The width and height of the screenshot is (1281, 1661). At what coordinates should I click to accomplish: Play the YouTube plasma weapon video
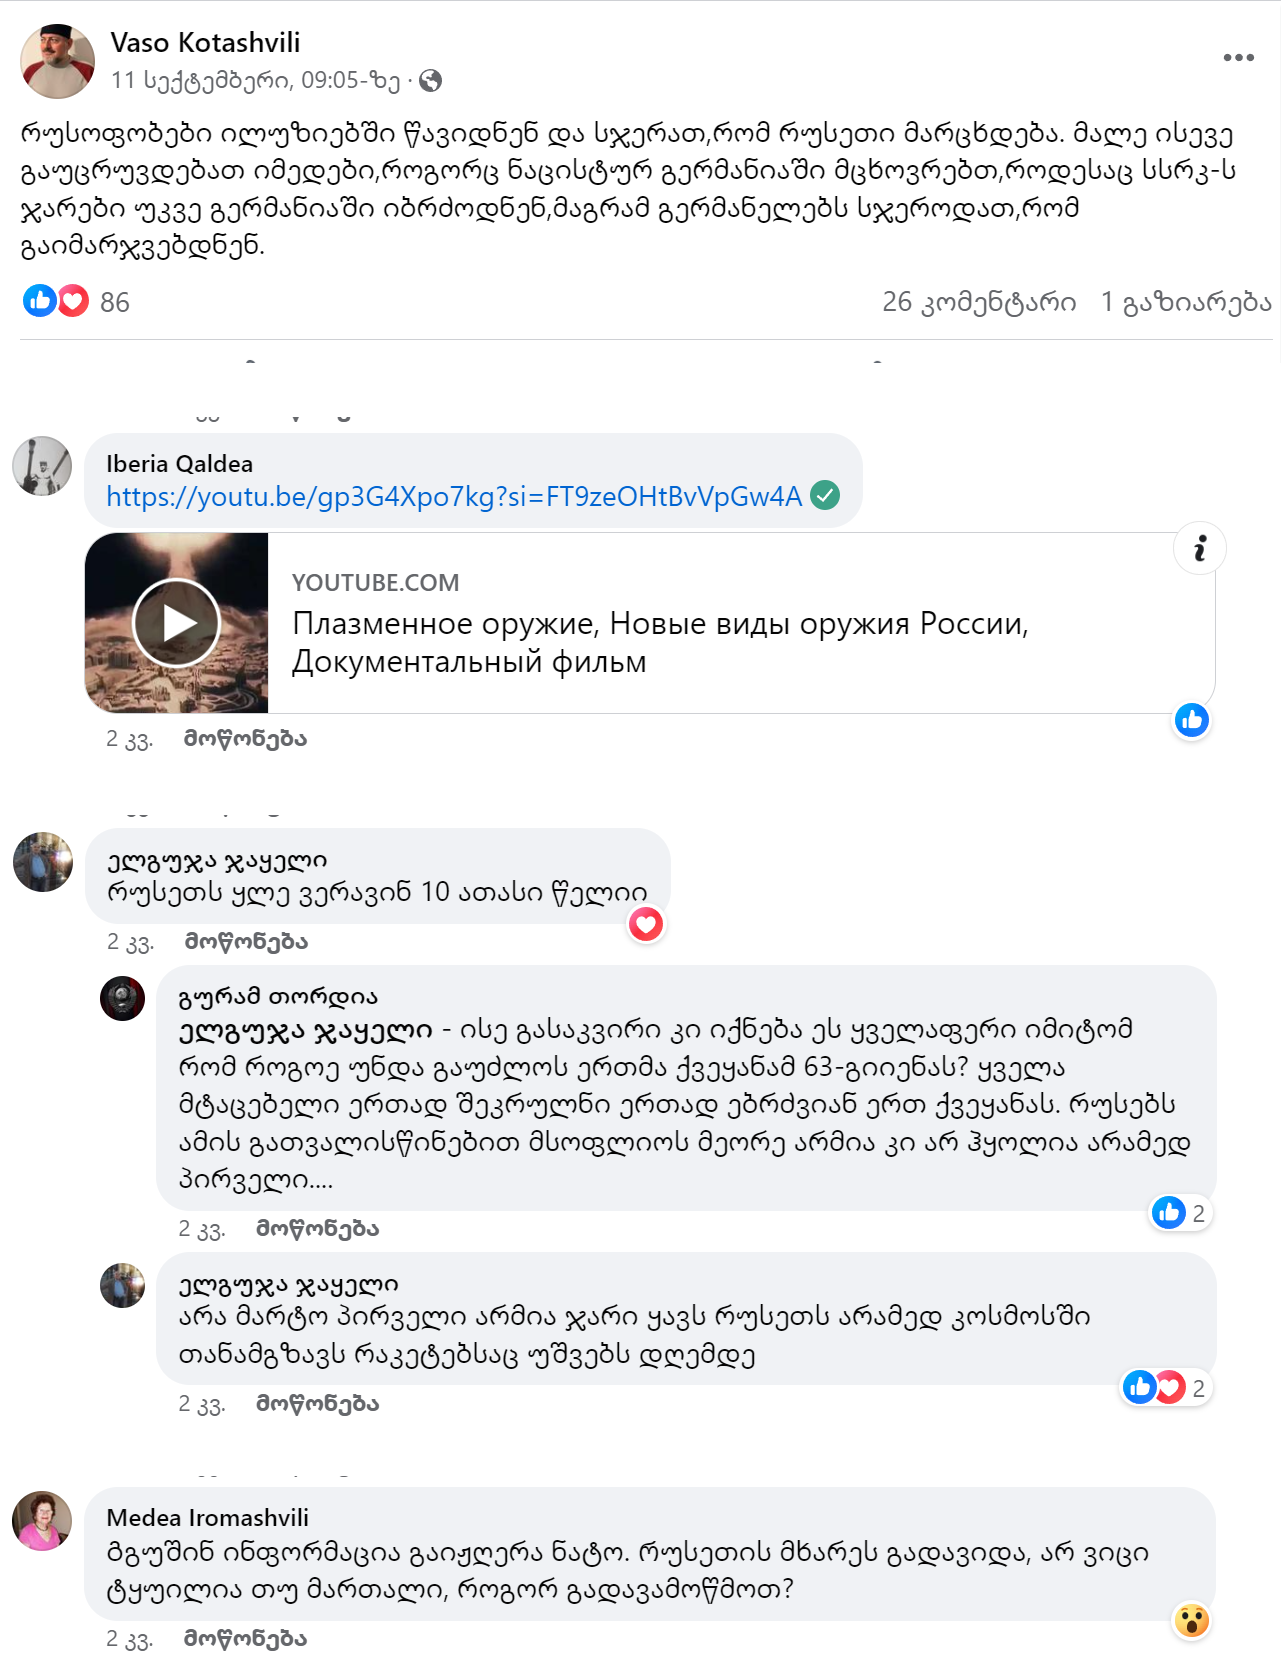177,623
